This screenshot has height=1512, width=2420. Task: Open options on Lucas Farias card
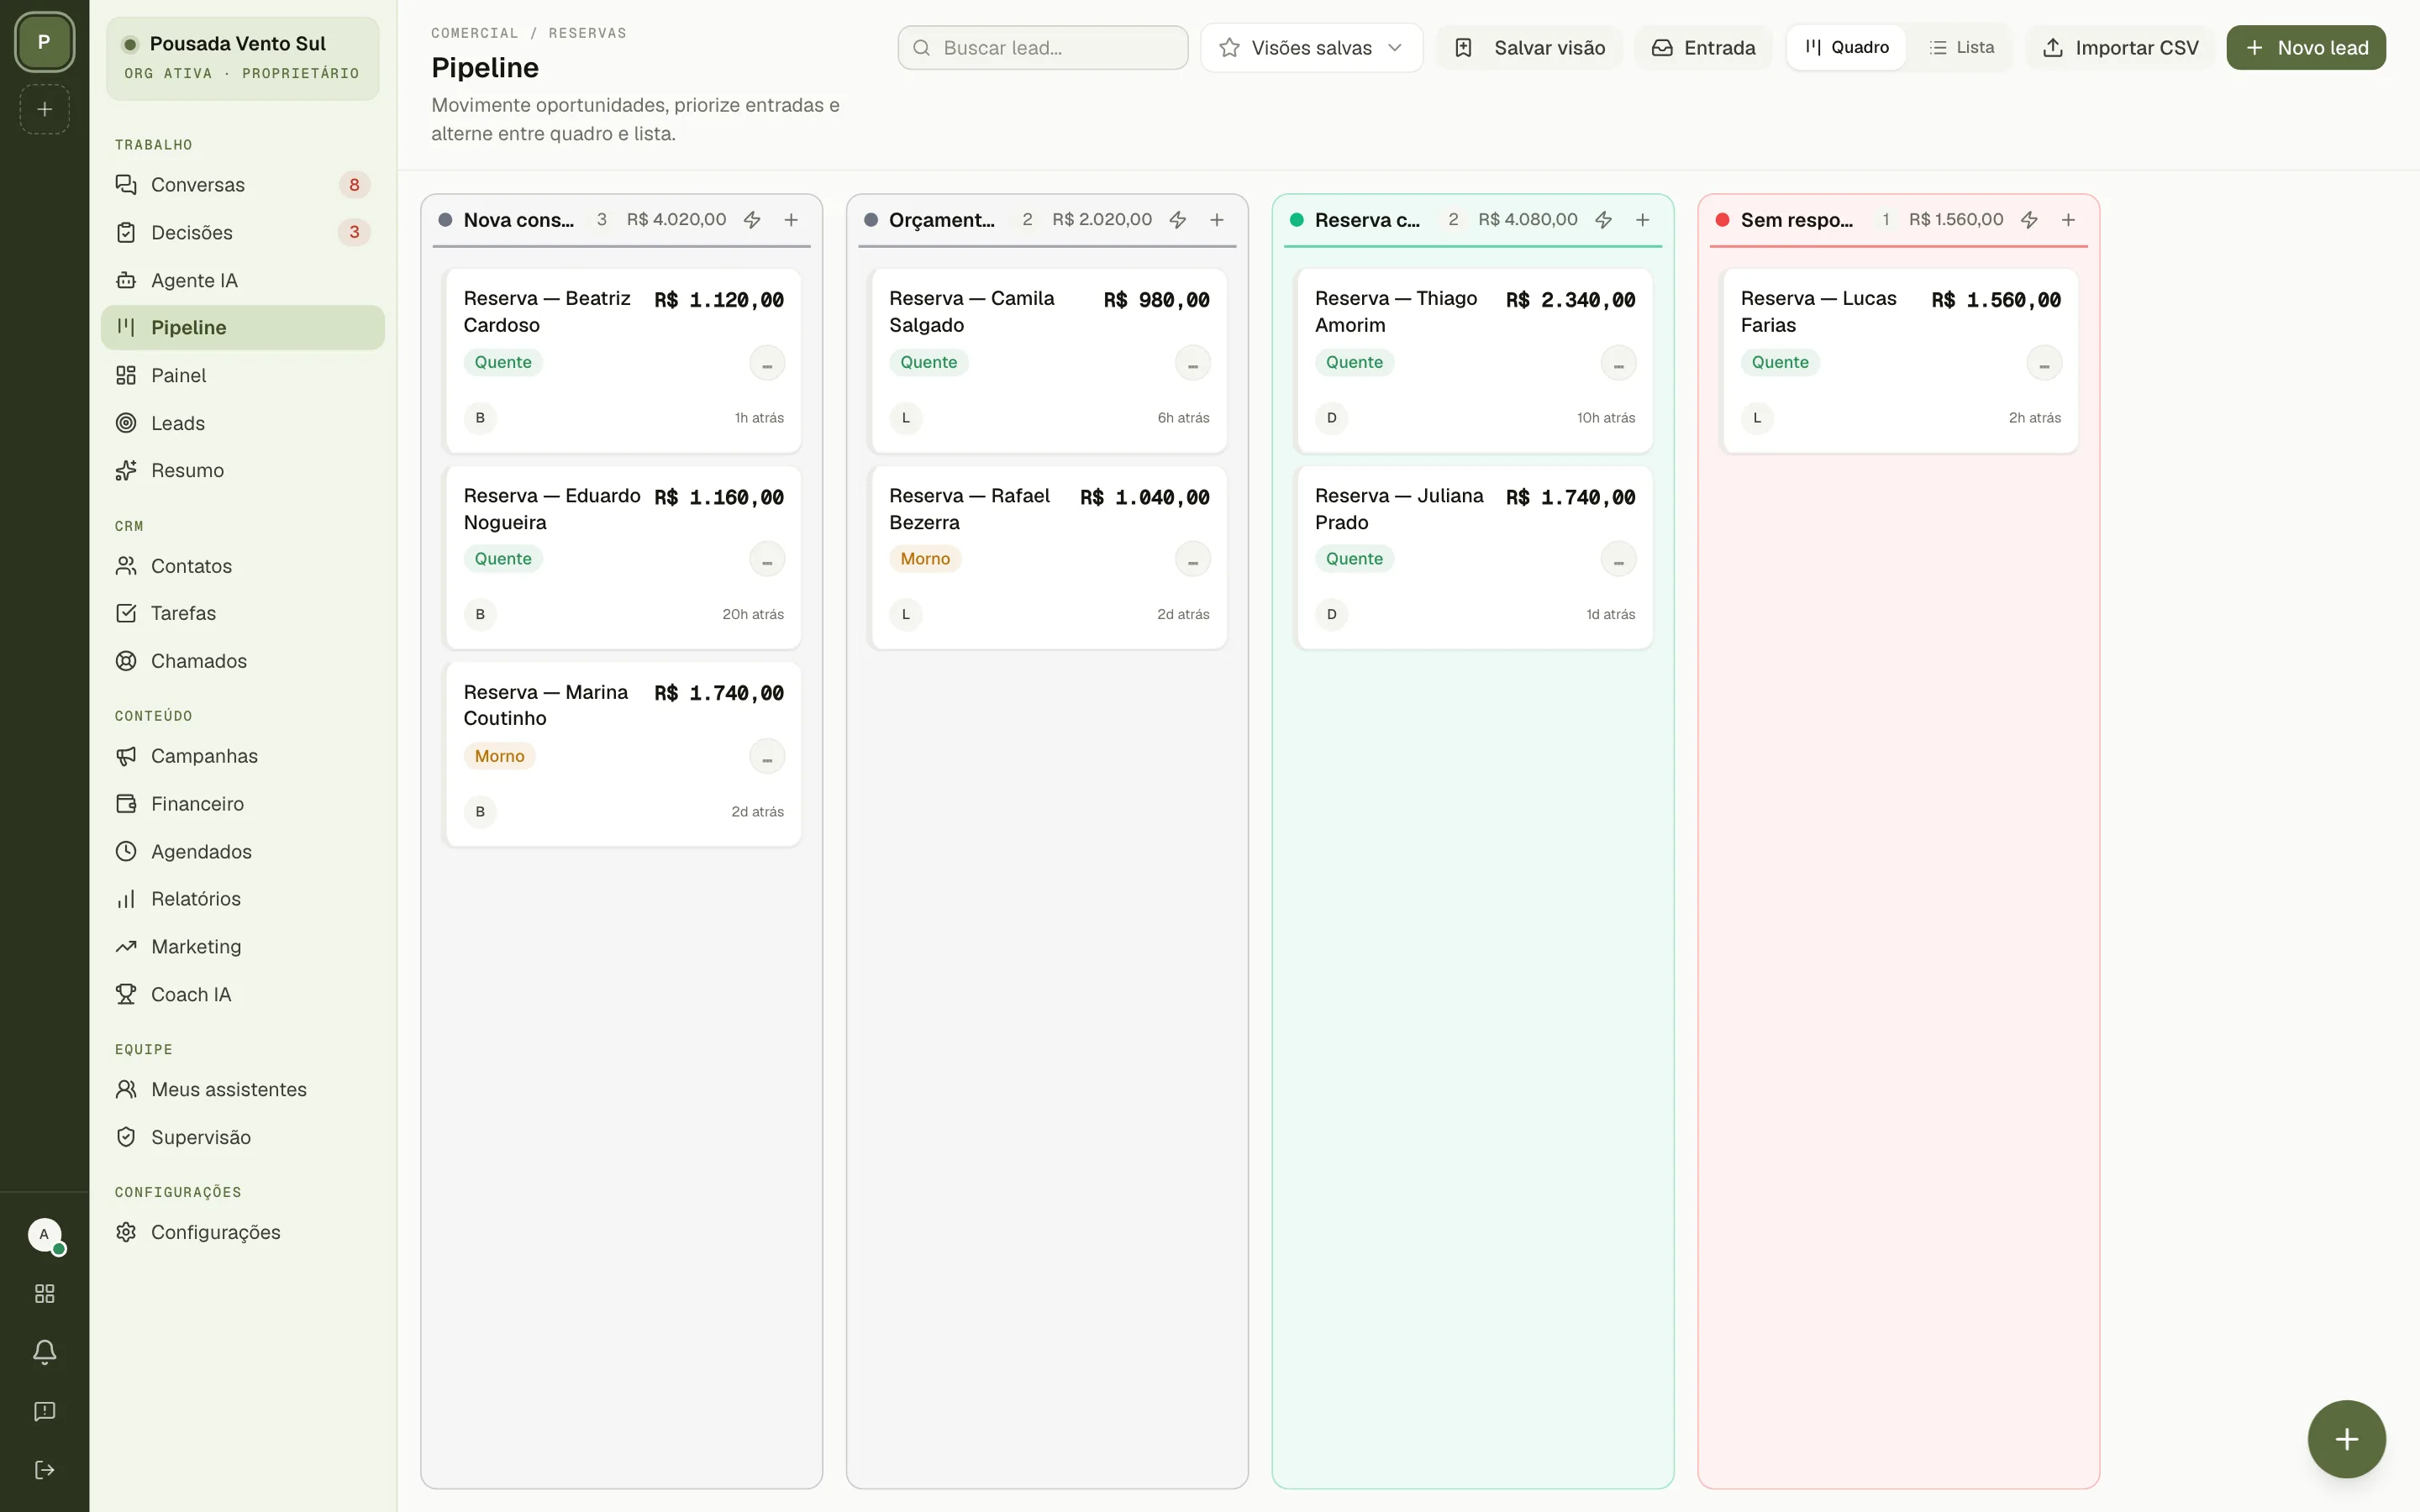pyautogui.click(x=2044, y=363)
